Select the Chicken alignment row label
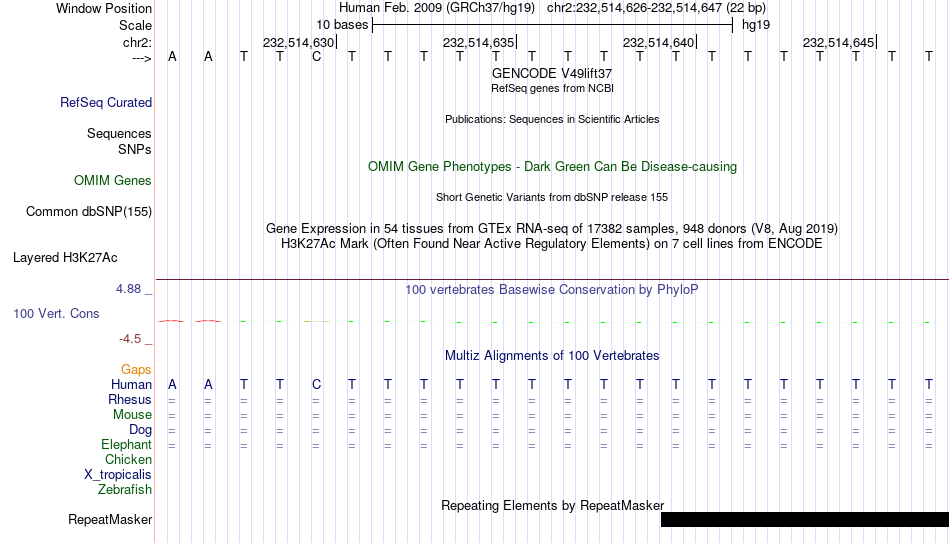Image resolution: width=950 pixels, height=543 pixels. [x=128, y=459]
